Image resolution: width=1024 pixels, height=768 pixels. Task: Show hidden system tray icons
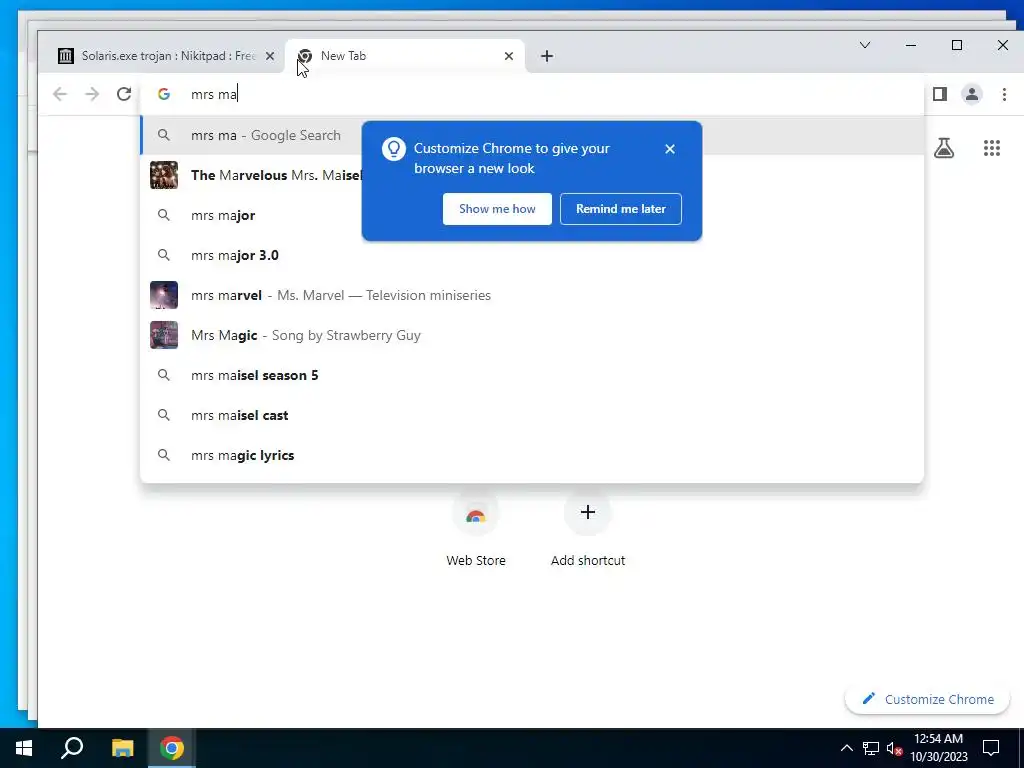[846, 748]
